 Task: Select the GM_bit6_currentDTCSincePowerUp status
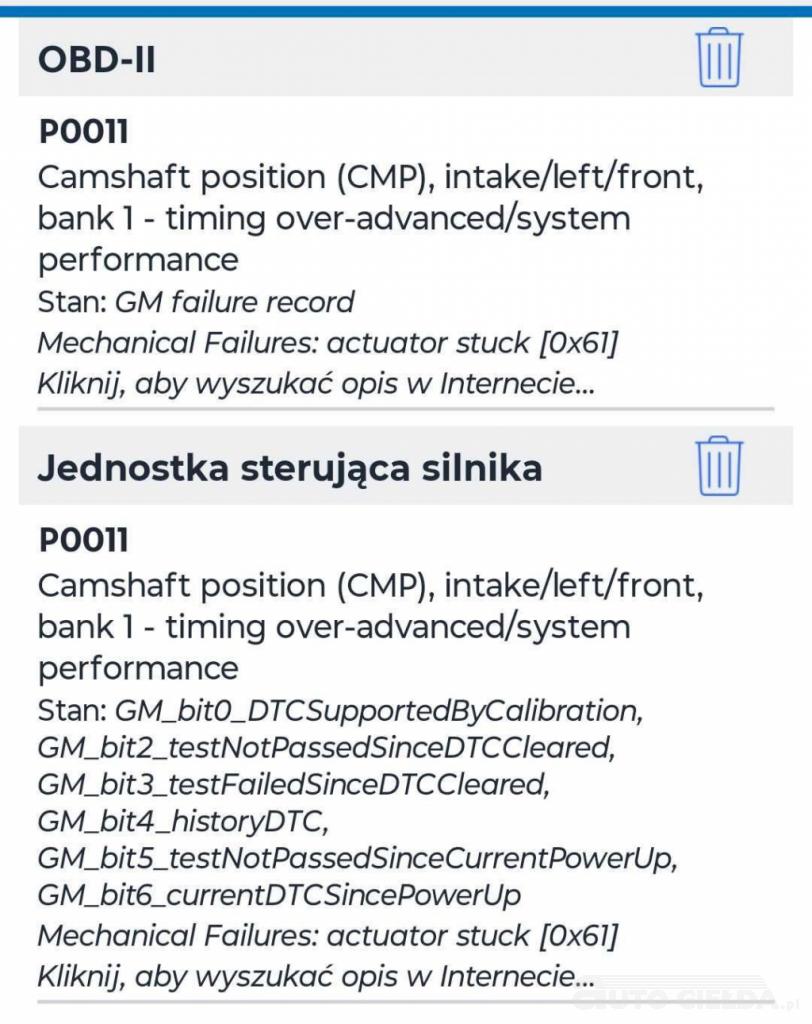pos(279,895)
